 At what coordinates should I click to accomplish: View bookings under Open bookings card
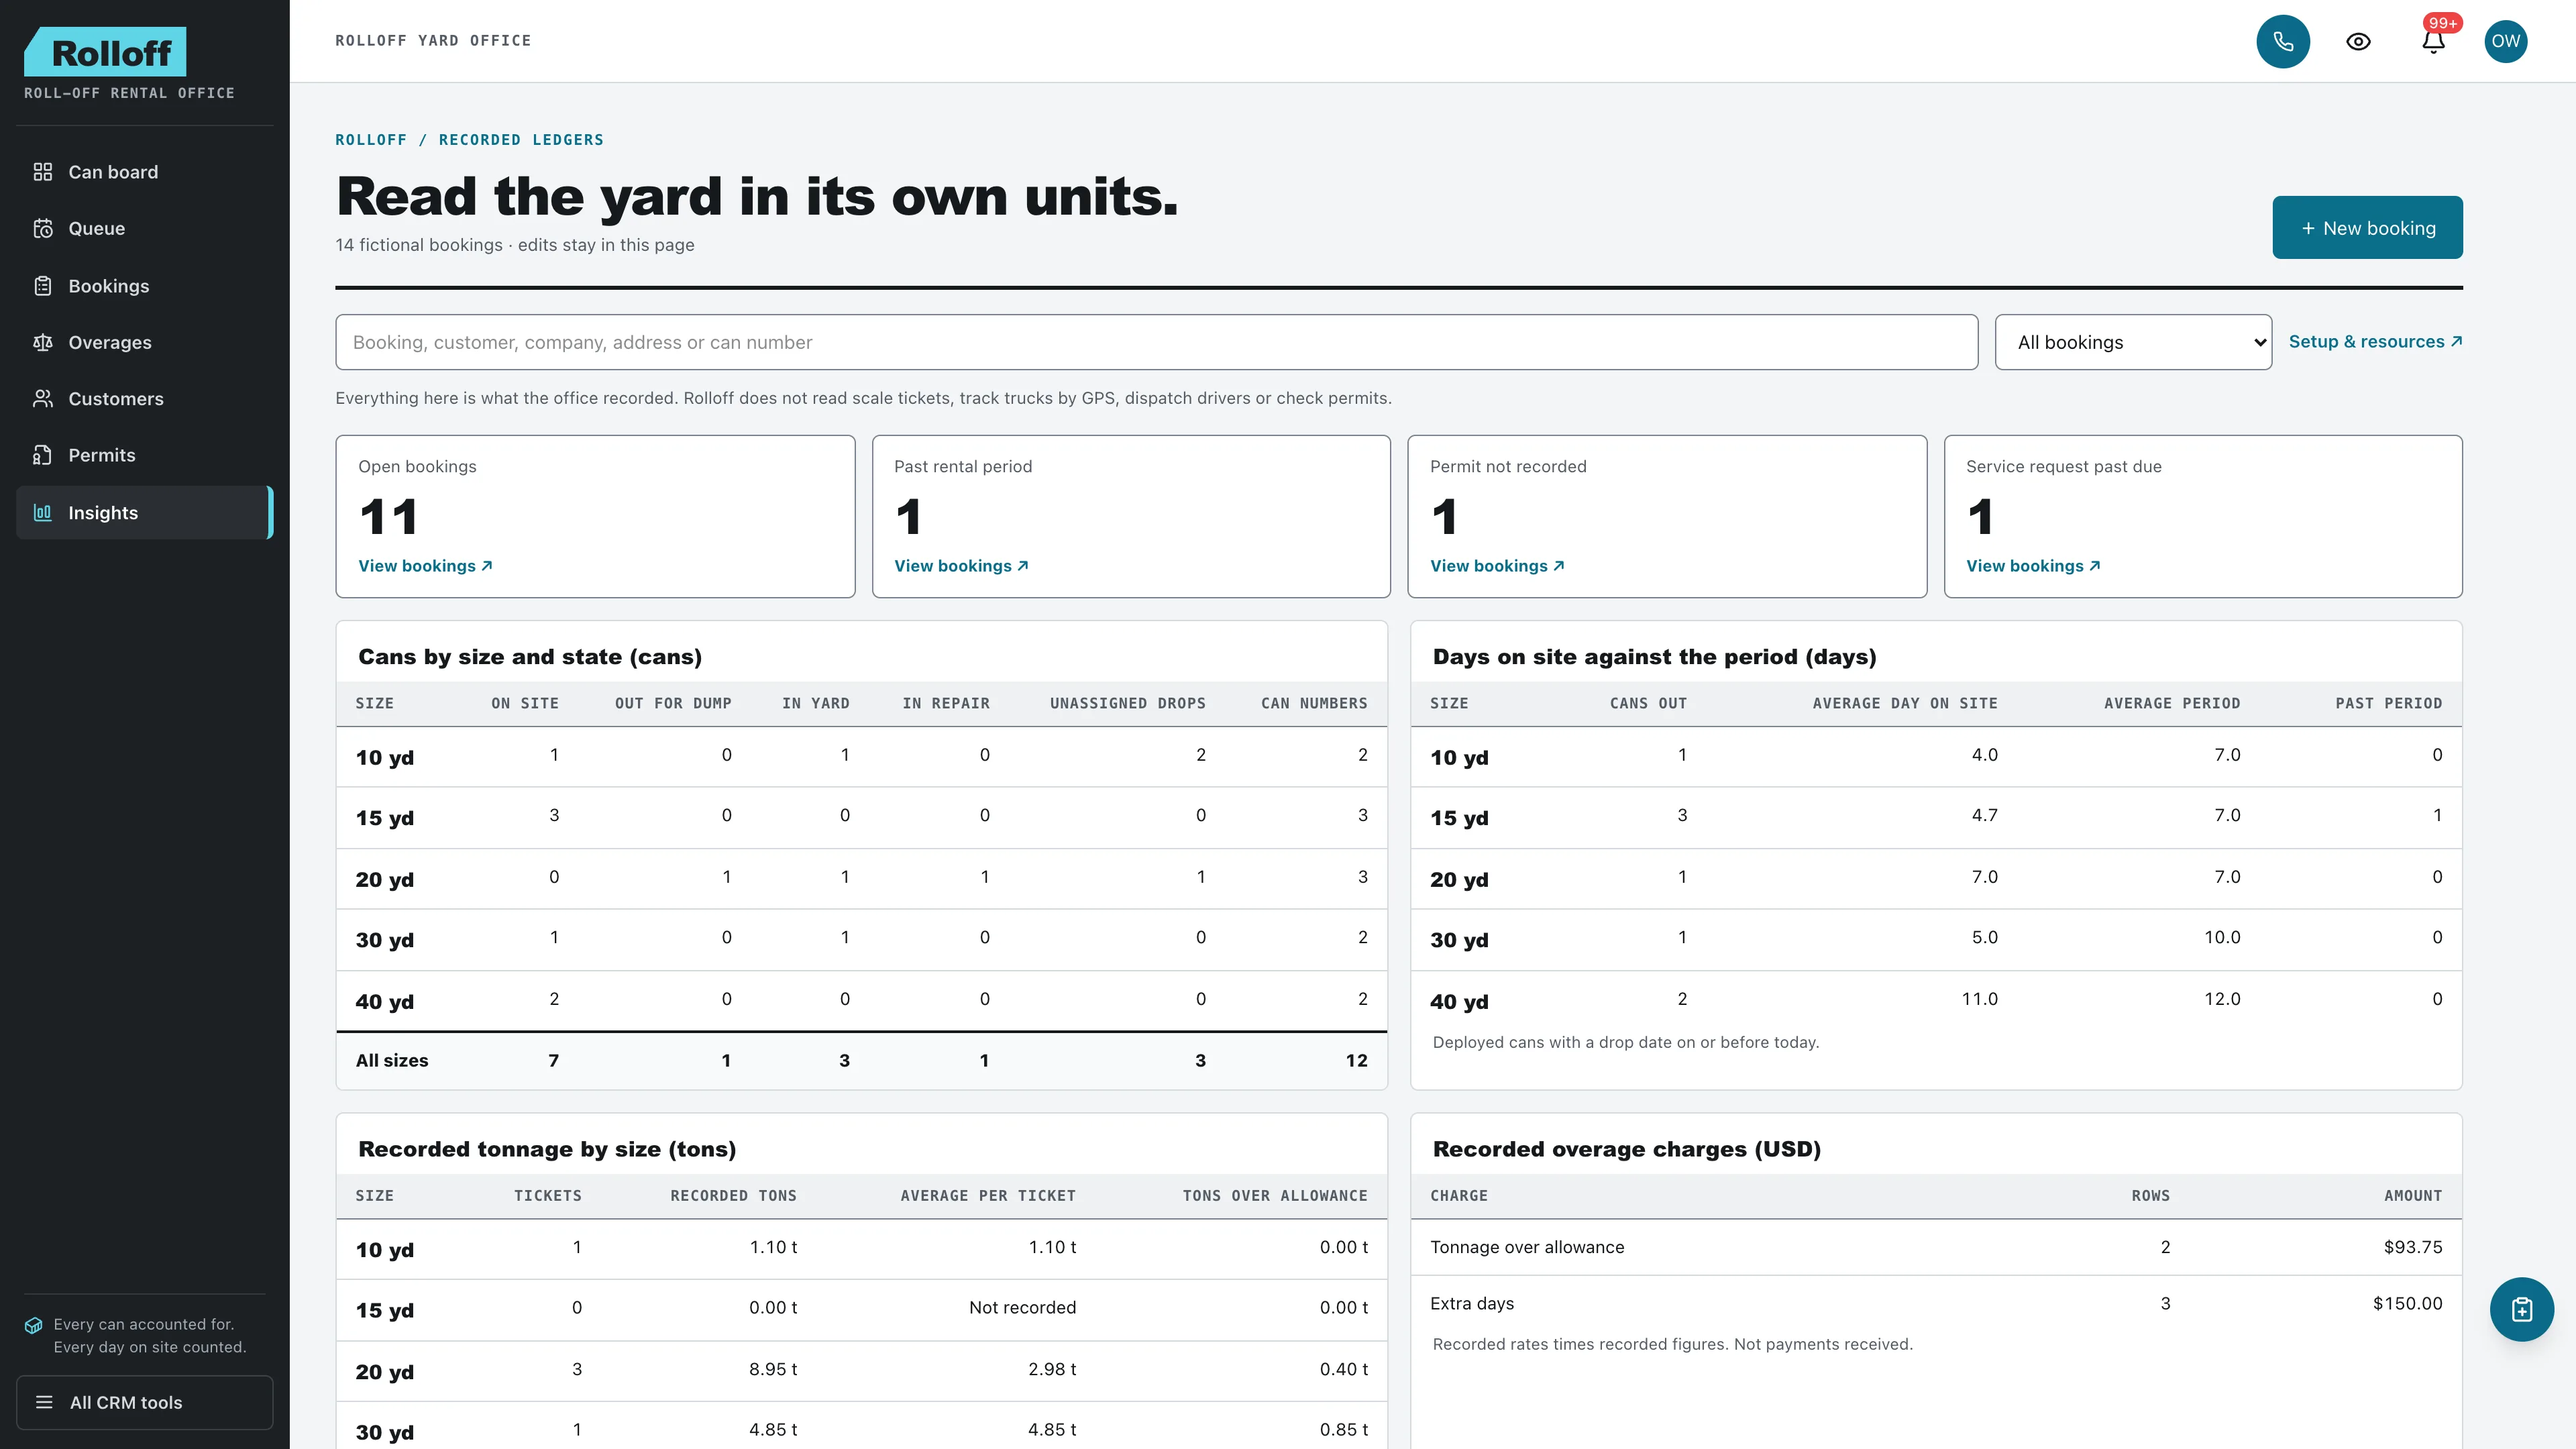coord(425,566)
